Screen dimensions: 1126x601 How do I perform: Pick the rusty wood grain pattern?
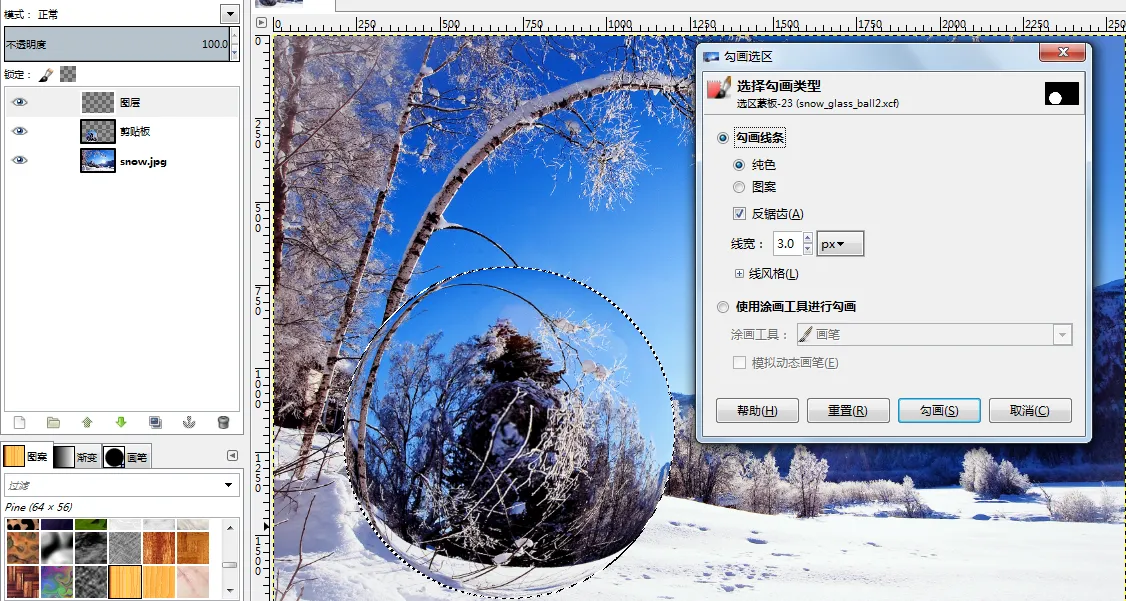click(159, 548)
